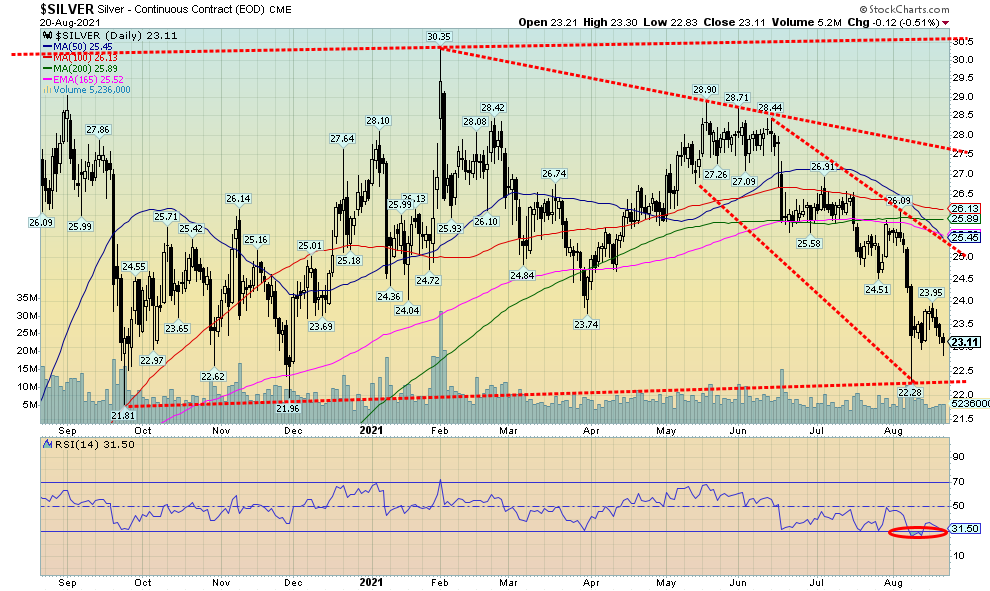Click the blue MA(50) legend line marker
This screenshot has width=990, height=591.
[48, 45]
